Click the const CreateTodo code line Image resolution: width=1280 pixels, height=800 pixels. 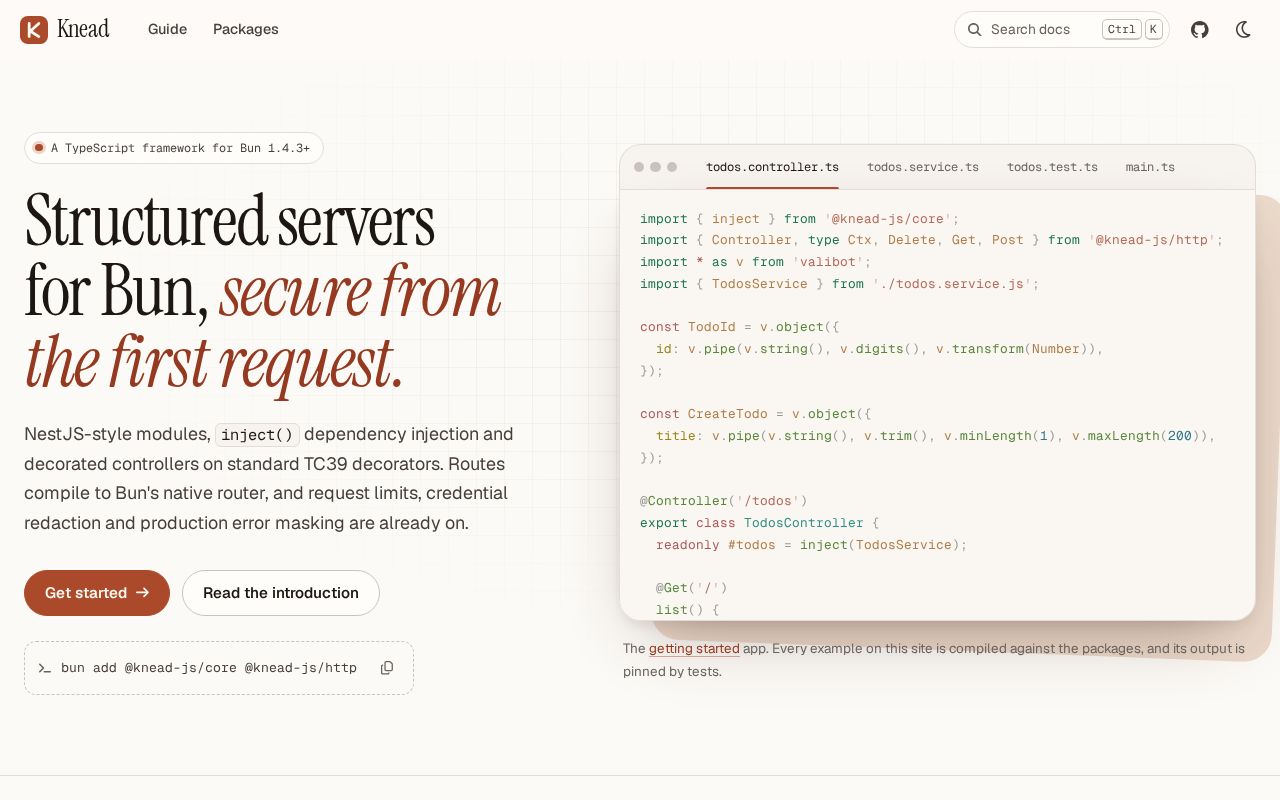click(756, 414)
